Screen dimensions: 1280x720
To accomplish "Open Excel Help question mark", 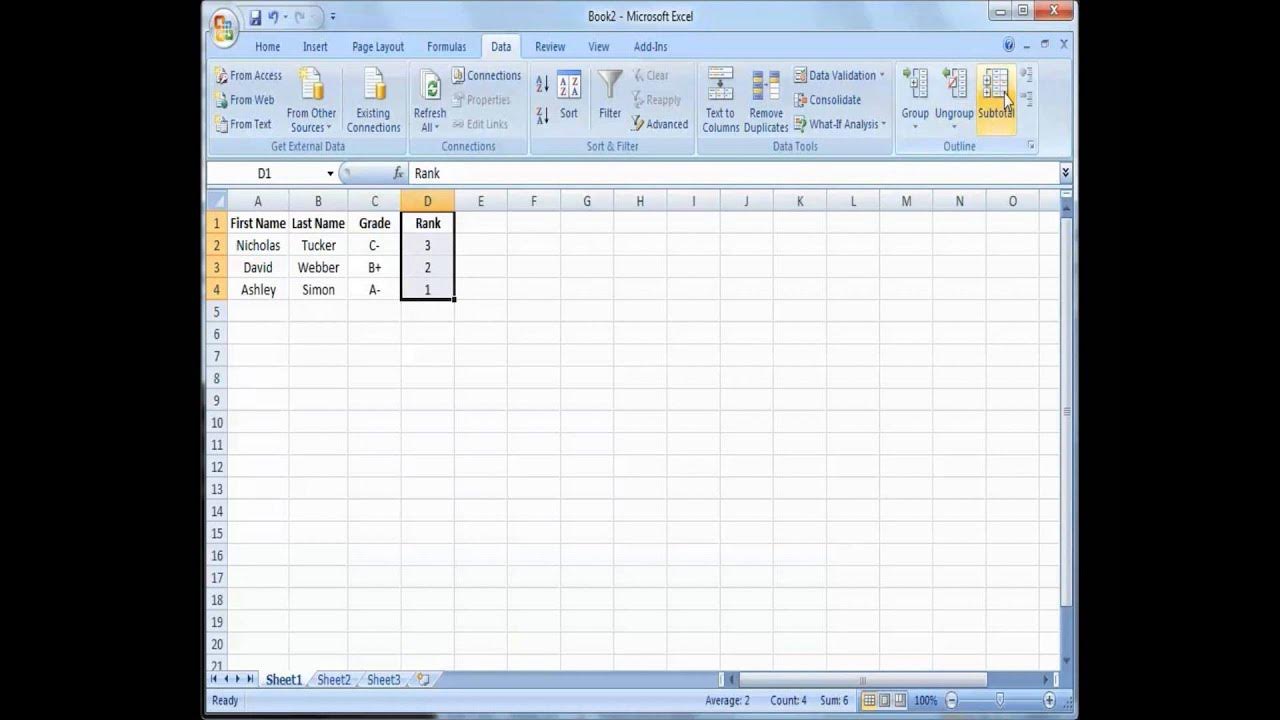I will [1009, 46].
